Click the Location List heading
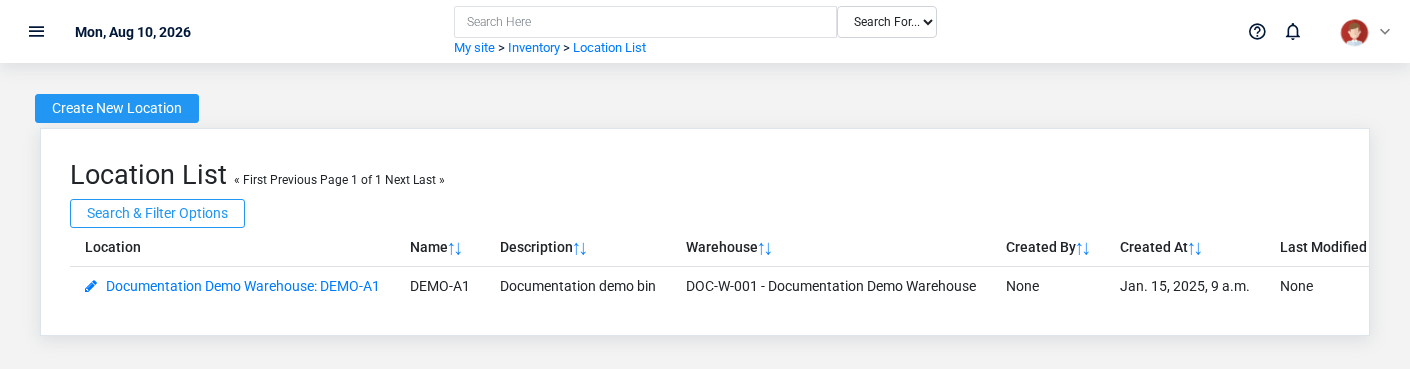 [148, 175]
